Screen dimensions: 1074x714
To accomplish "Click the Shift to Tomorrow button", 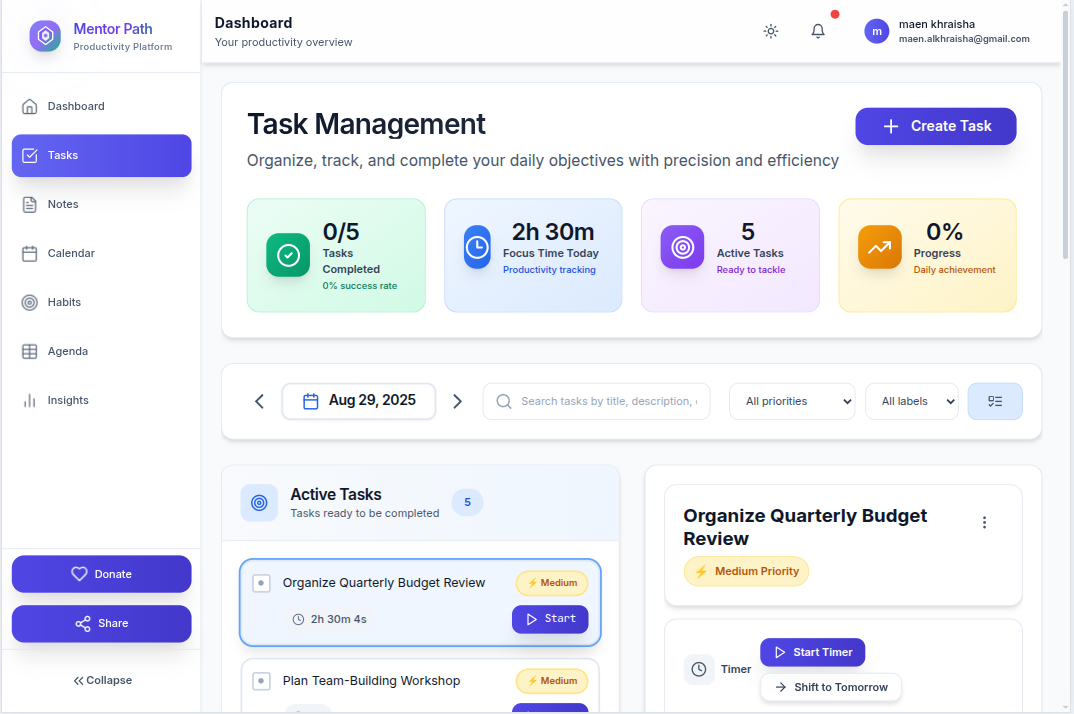I will point(830,687).
